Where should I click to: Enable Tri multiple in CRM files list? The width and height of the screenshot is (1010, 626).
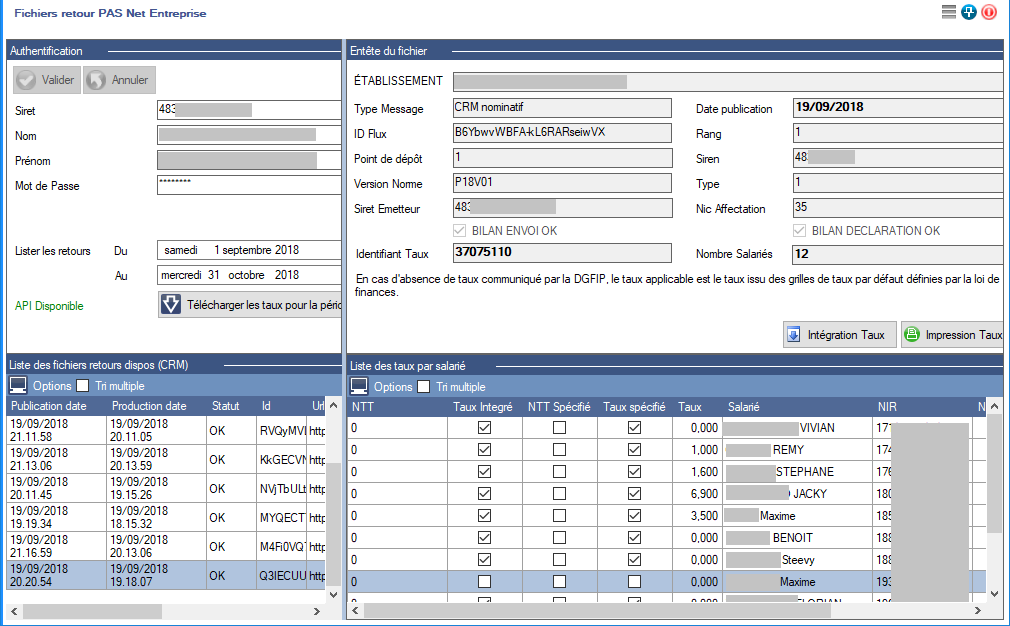pyautogui.click(x=84, y=386)
